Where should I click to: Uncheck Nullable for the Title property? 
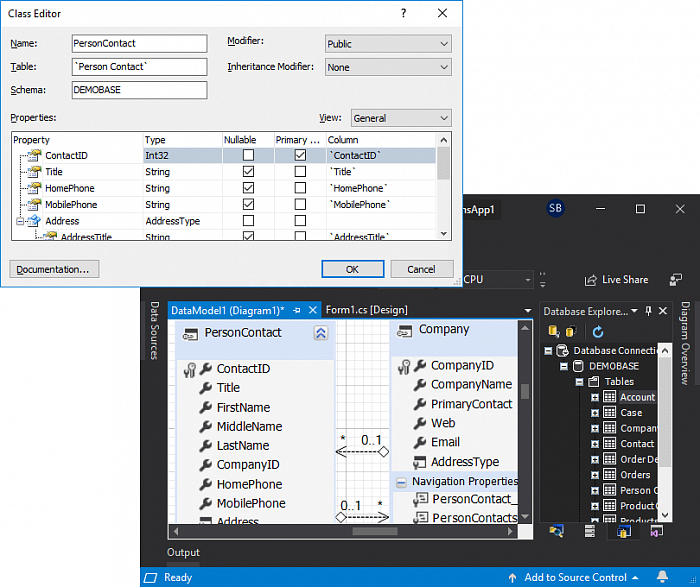248,172
